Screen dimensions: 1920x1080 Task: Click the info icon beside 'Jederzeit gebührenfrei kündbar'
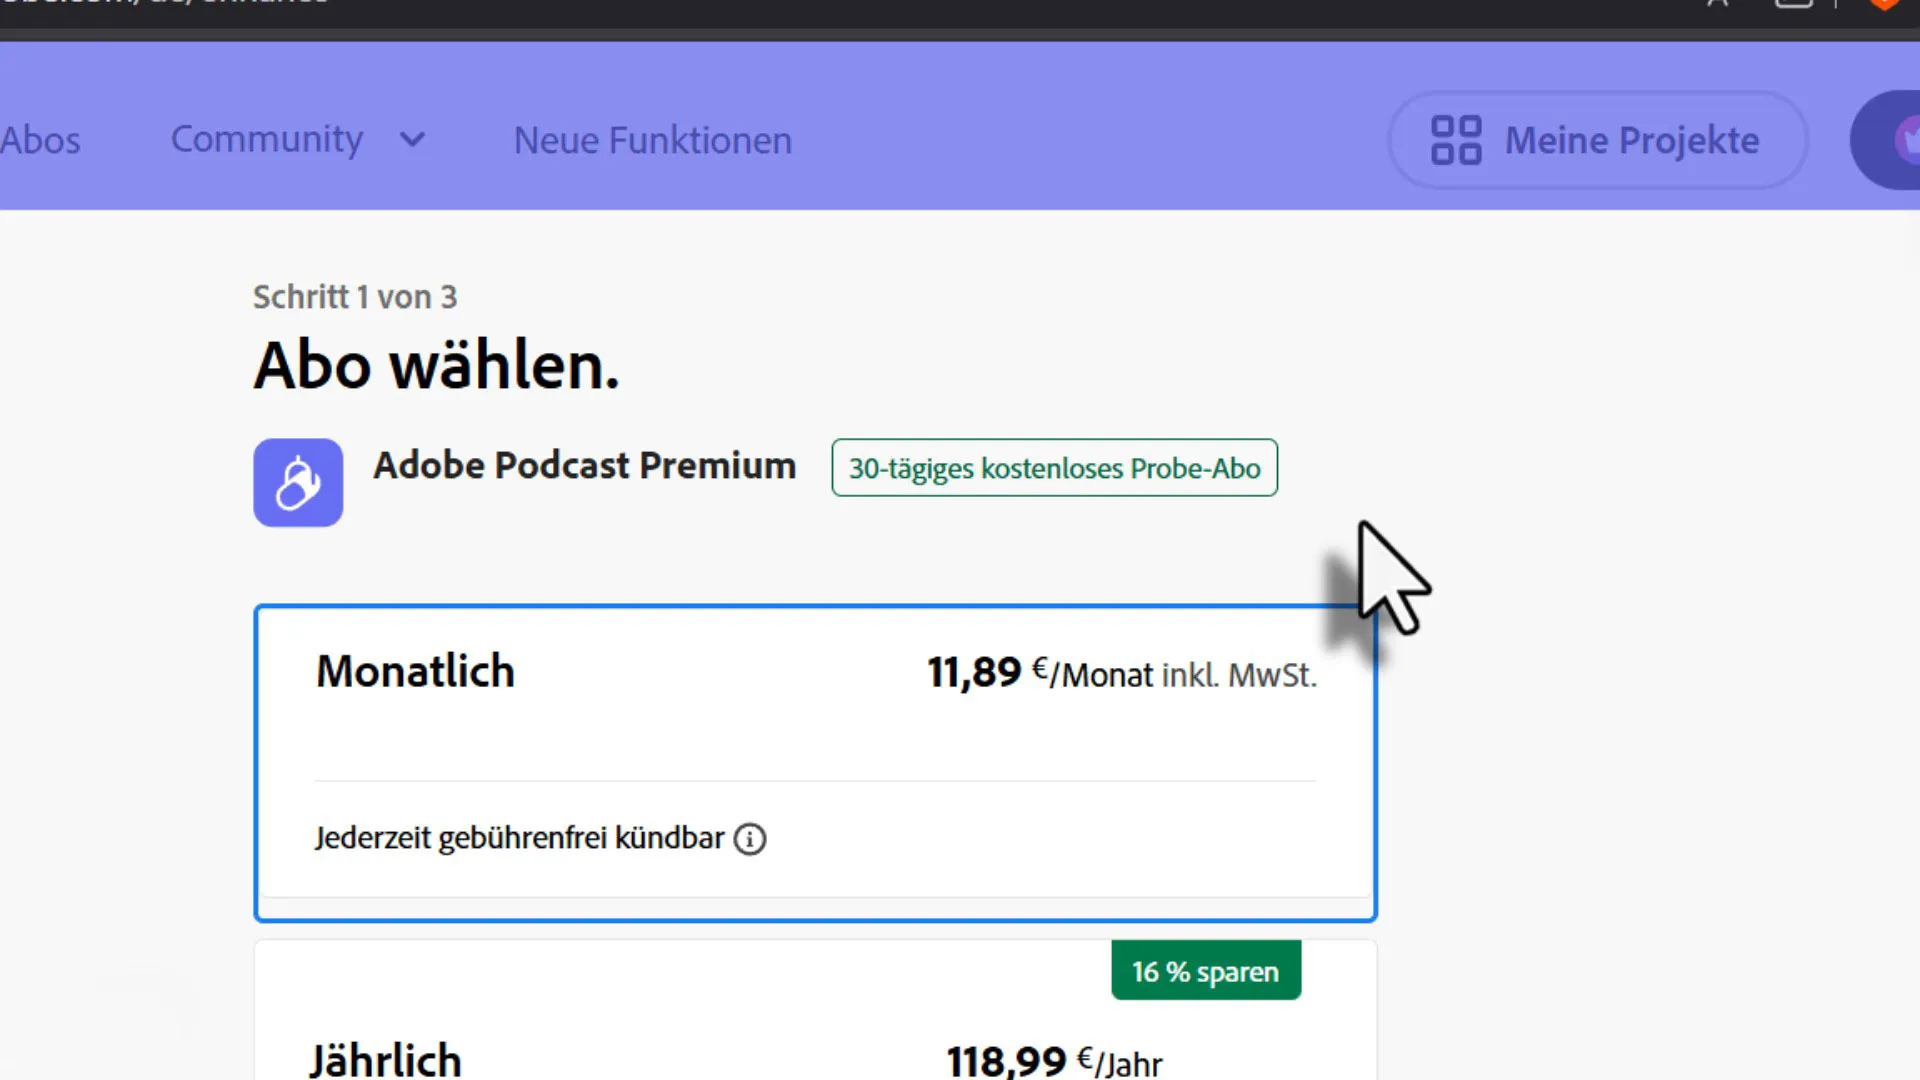[x=750, y=839]
